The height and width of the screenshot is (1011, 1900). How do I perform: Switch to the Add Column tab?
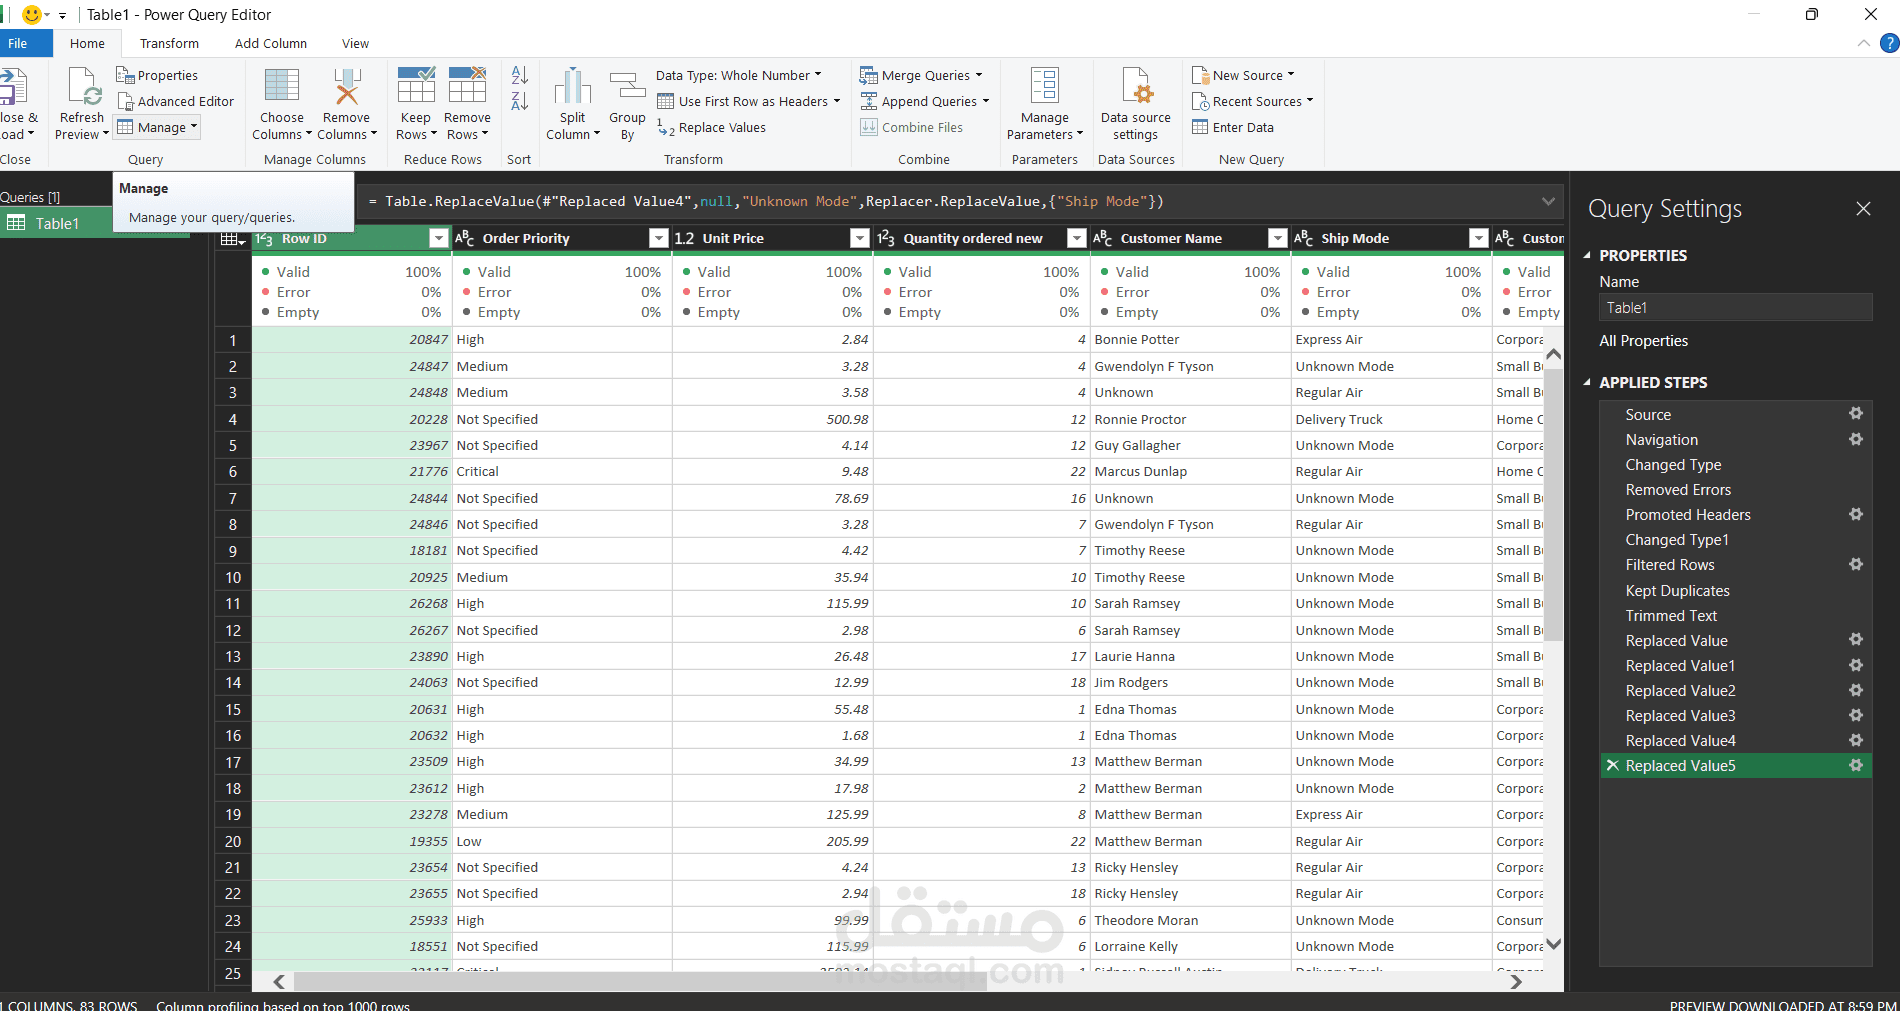click(271, 43)
